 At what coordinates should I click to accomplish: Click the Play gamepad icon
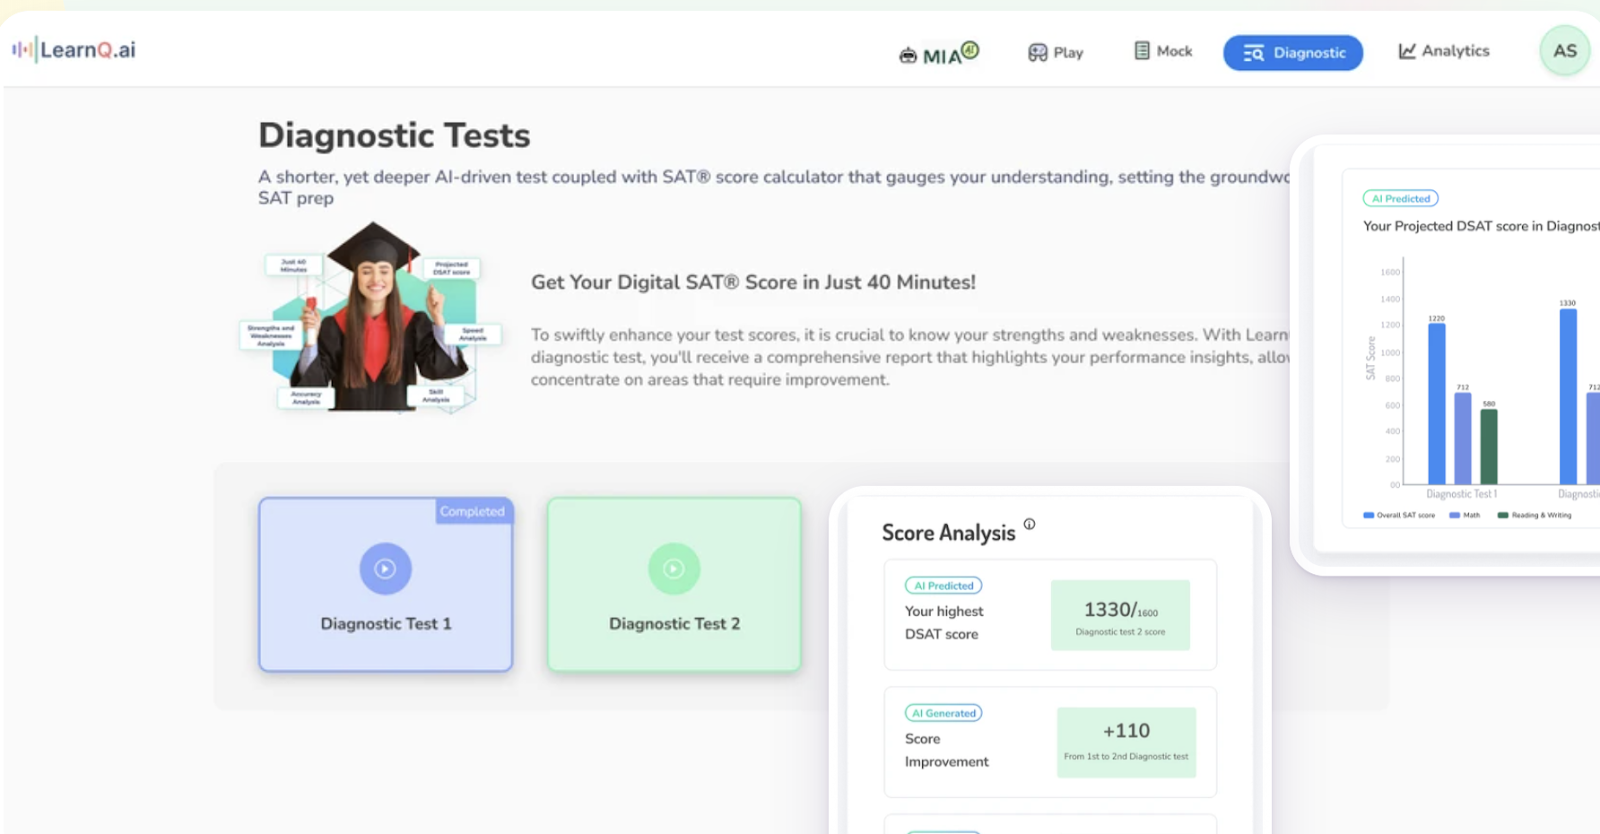pyautogui.click(x=1038, y=52)
